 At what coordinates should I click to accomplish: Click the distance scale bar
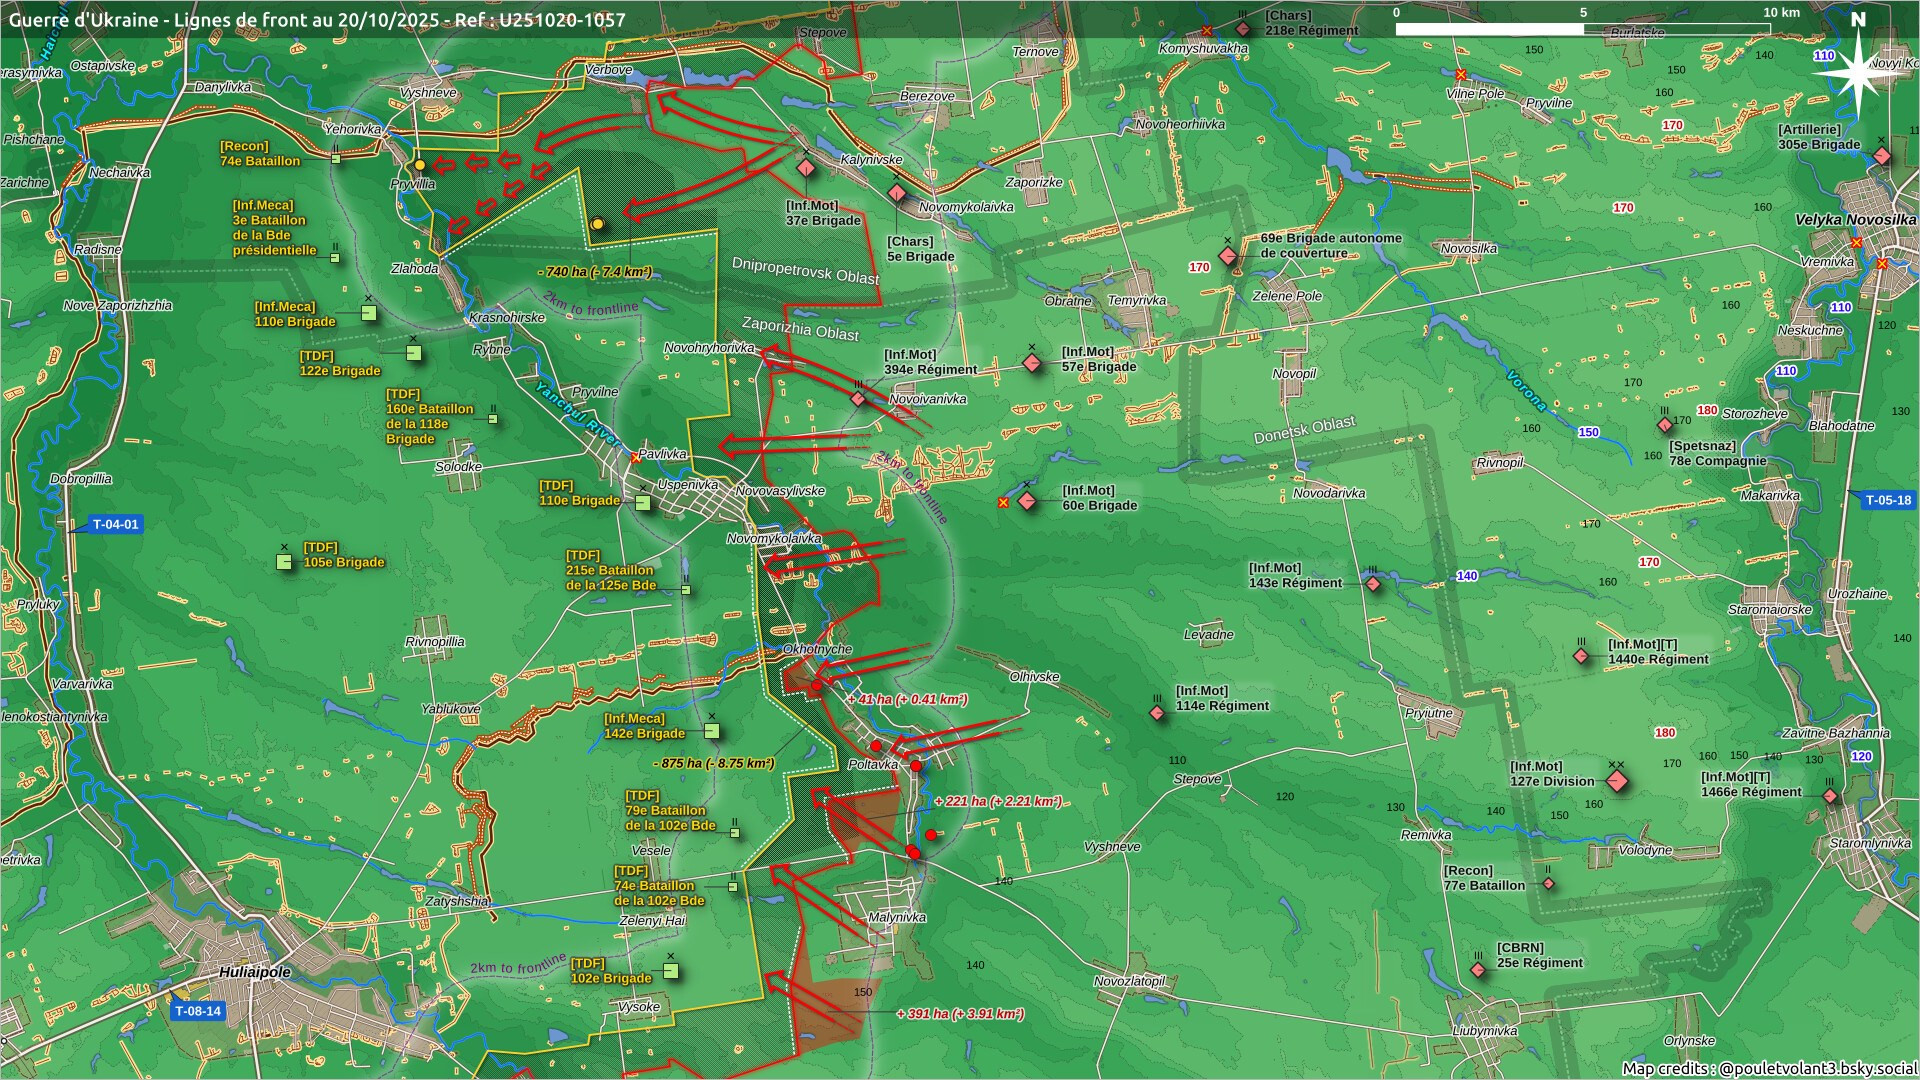coord(1583,29)
